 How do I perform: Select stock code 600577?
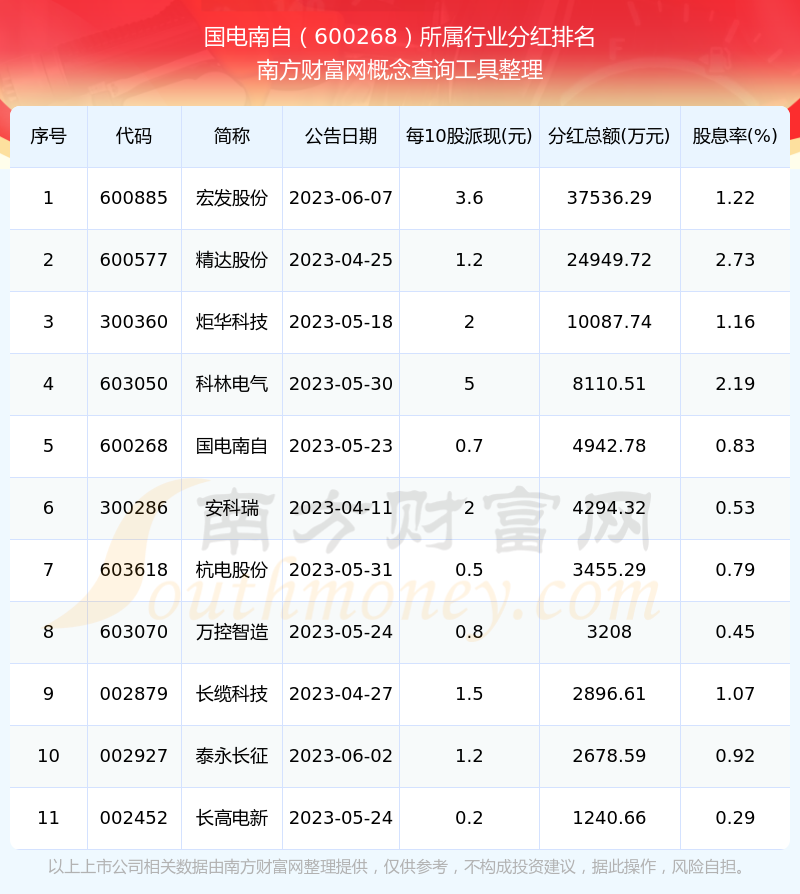coord(134,260)
